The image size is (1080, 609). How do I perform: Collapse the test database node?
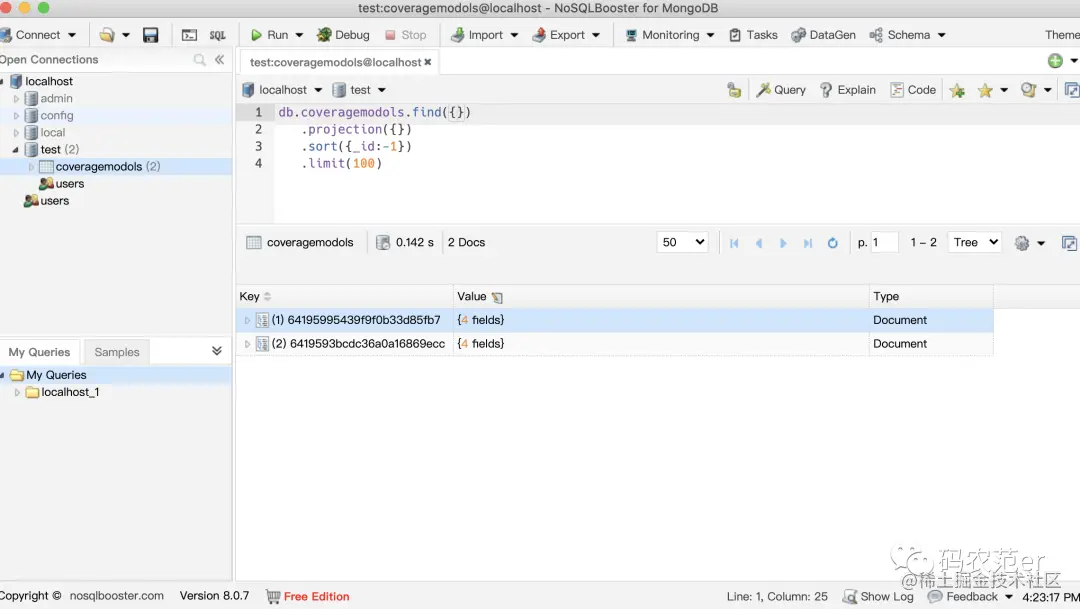[x=16, y=149]
